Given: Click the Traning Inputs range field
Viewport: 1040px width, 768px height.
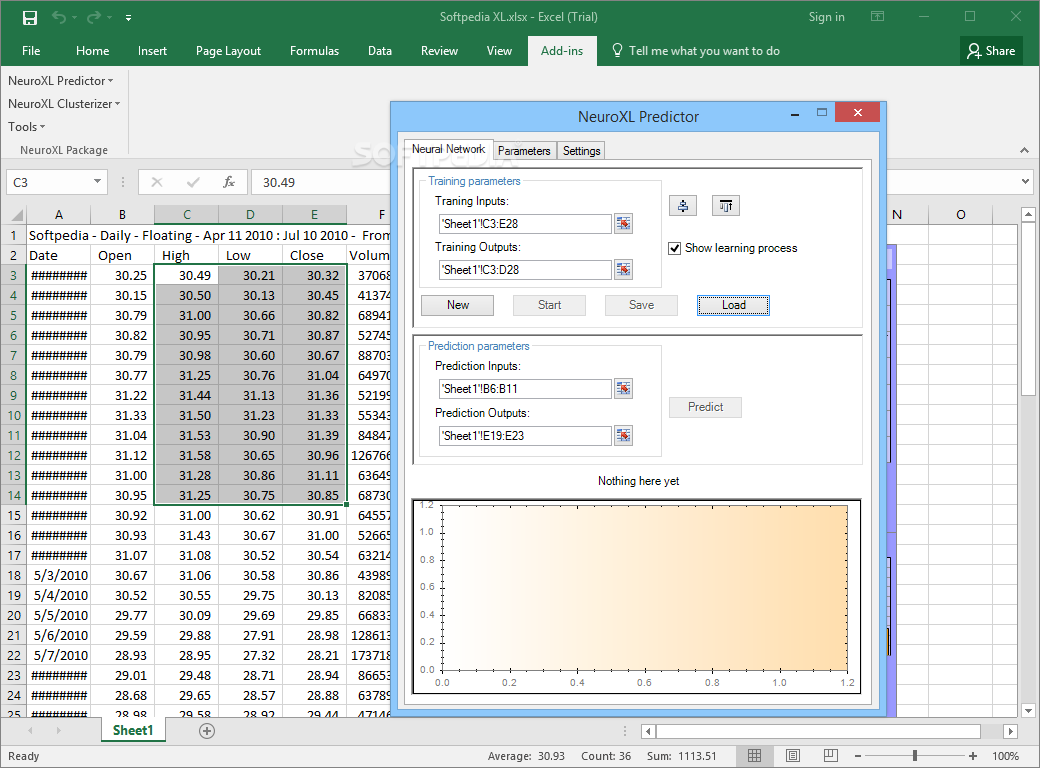Looking at the screenshot, I should point(525,224).
